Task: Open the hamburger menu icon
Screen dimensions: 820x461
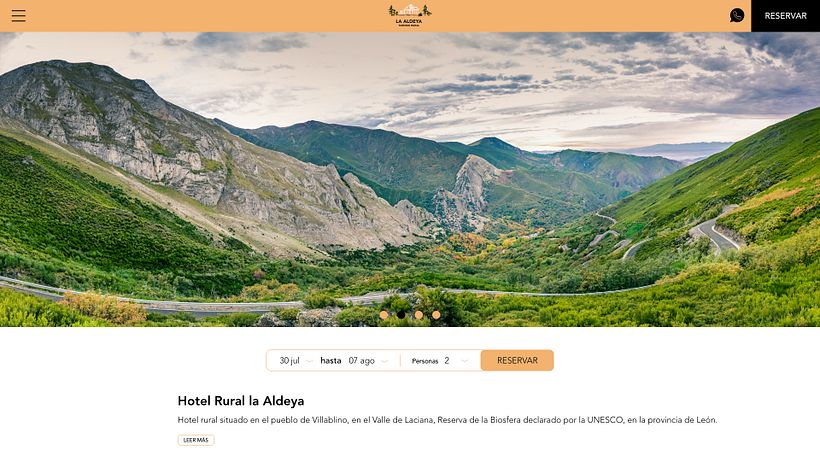Action: 18,16
